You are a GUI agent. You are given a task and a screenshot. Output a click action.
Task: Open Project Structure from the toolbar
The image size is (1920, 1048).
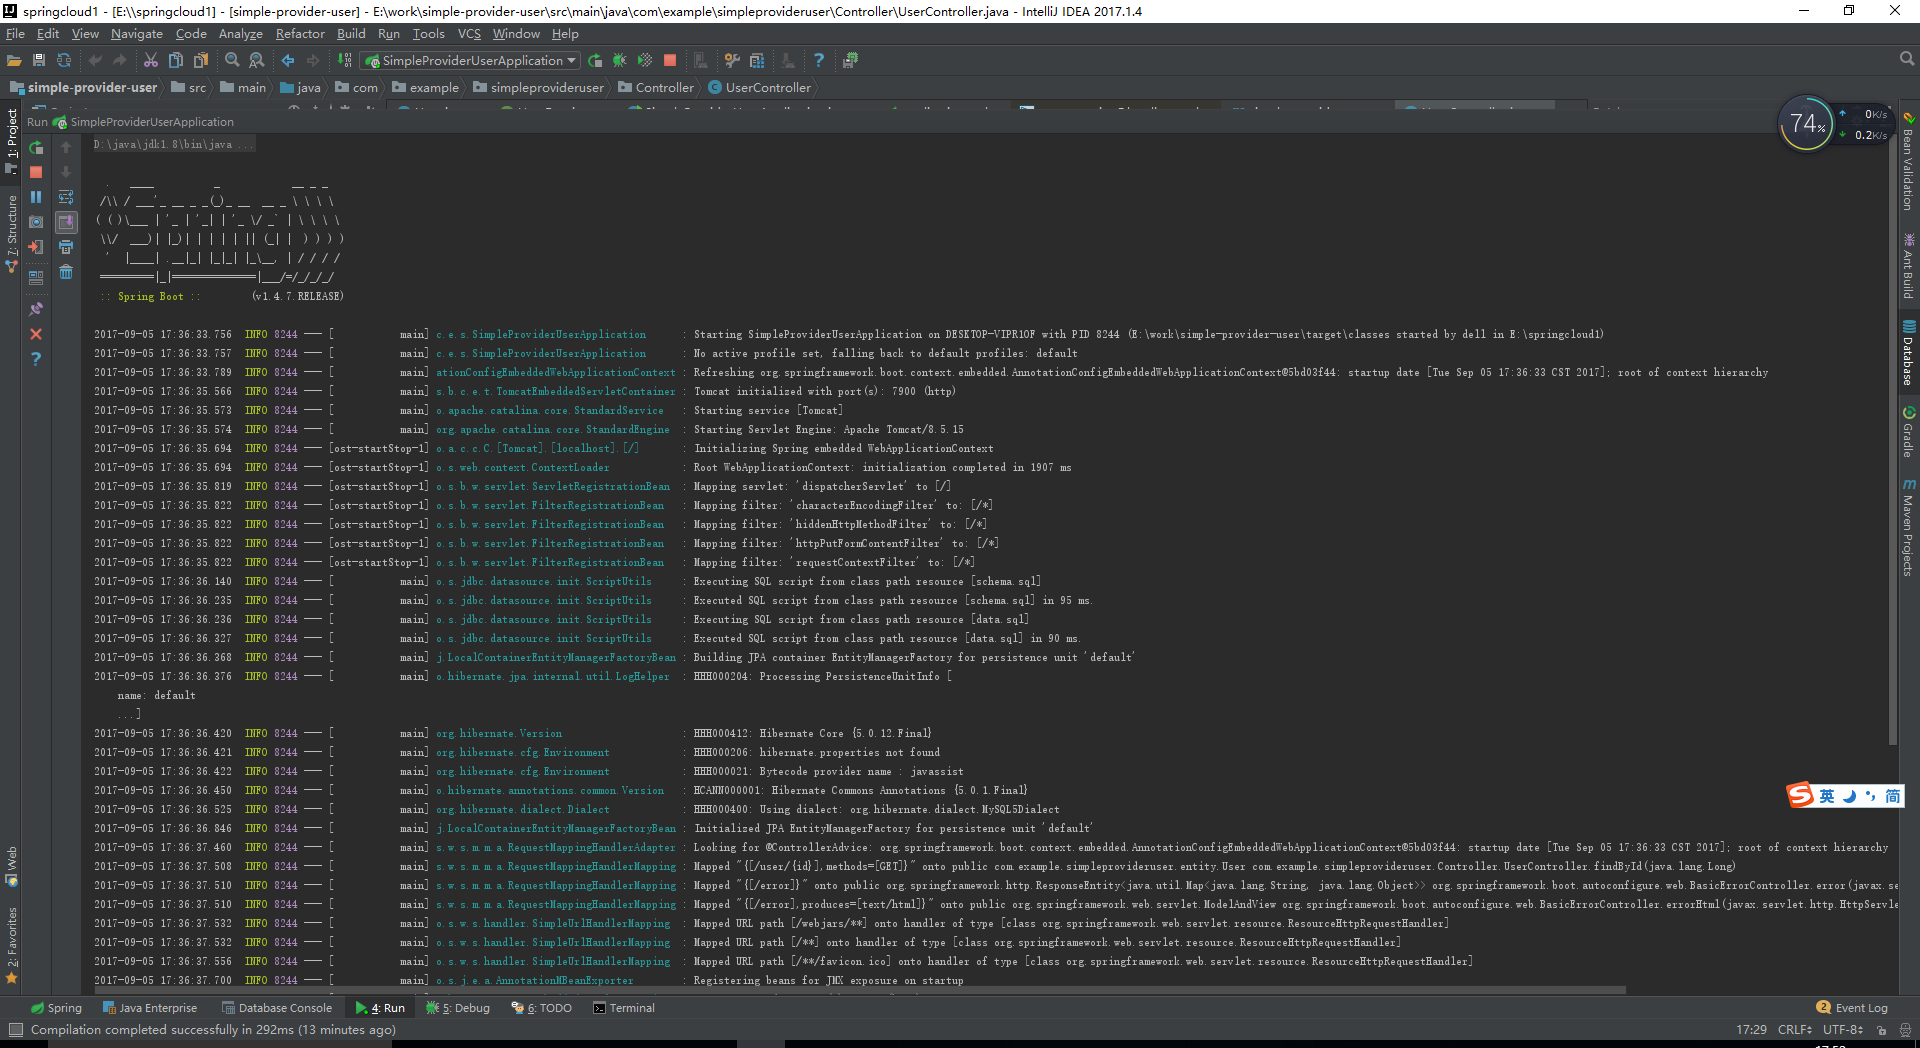click(757, 61)
